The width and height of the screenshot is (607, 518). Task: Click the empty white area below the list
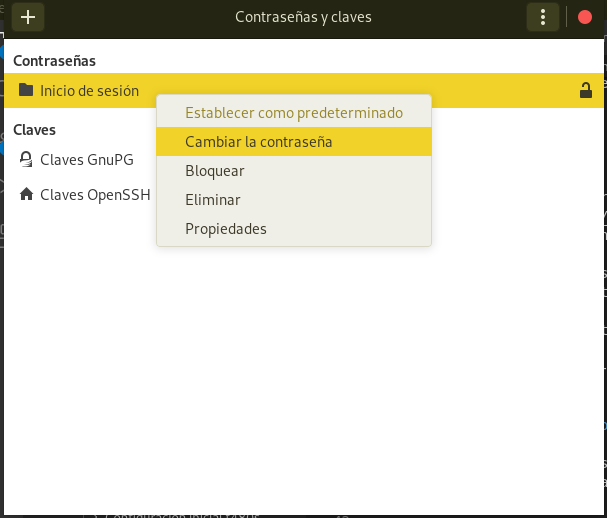coord(300,380)
